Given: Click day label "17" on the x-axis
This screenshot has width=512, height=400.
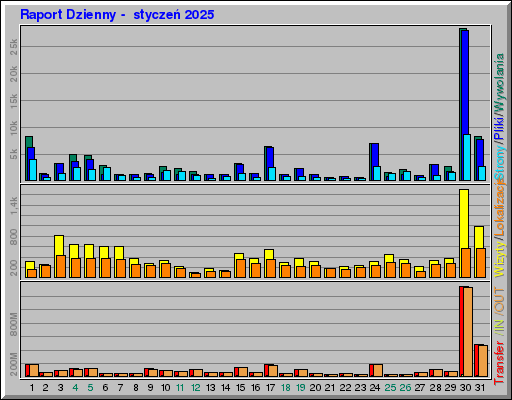Looking at the screenshot, I should 270,388.
